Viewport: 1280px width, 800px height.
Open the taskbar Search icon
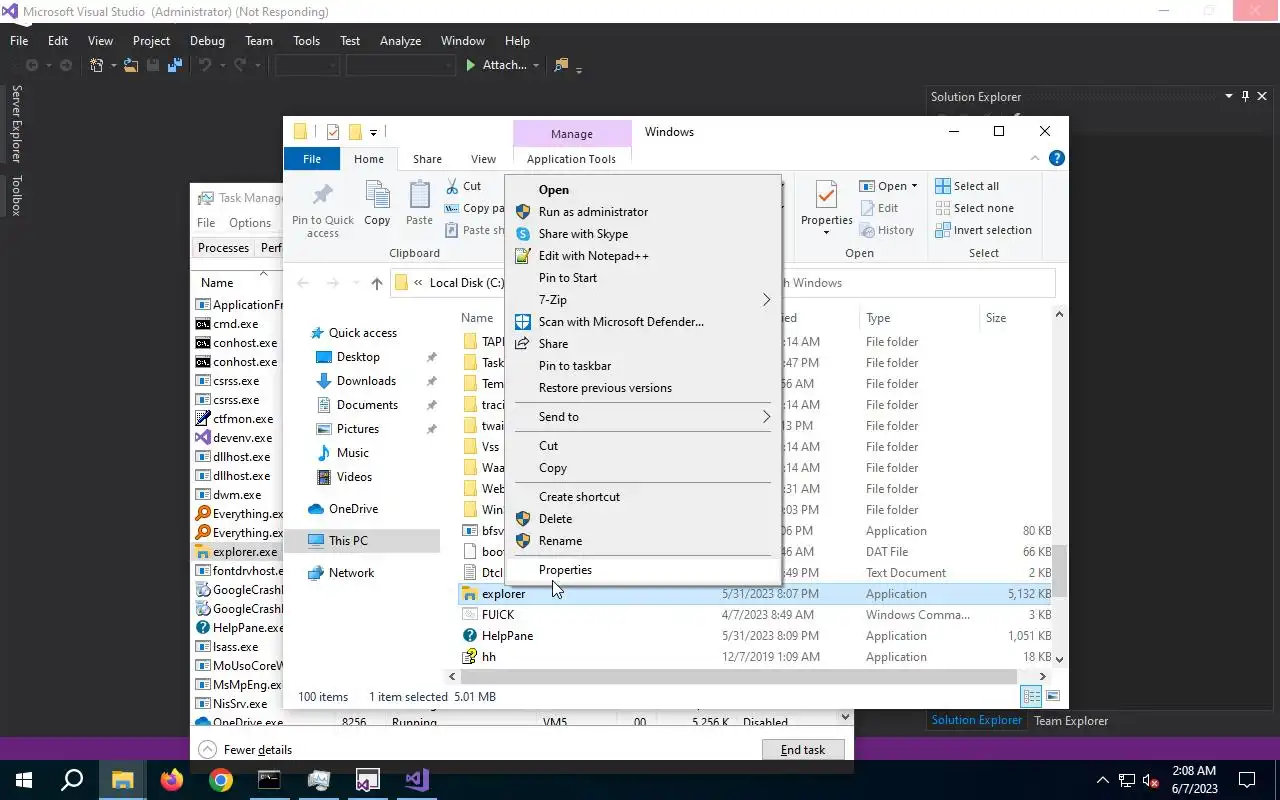pos(72,780)
